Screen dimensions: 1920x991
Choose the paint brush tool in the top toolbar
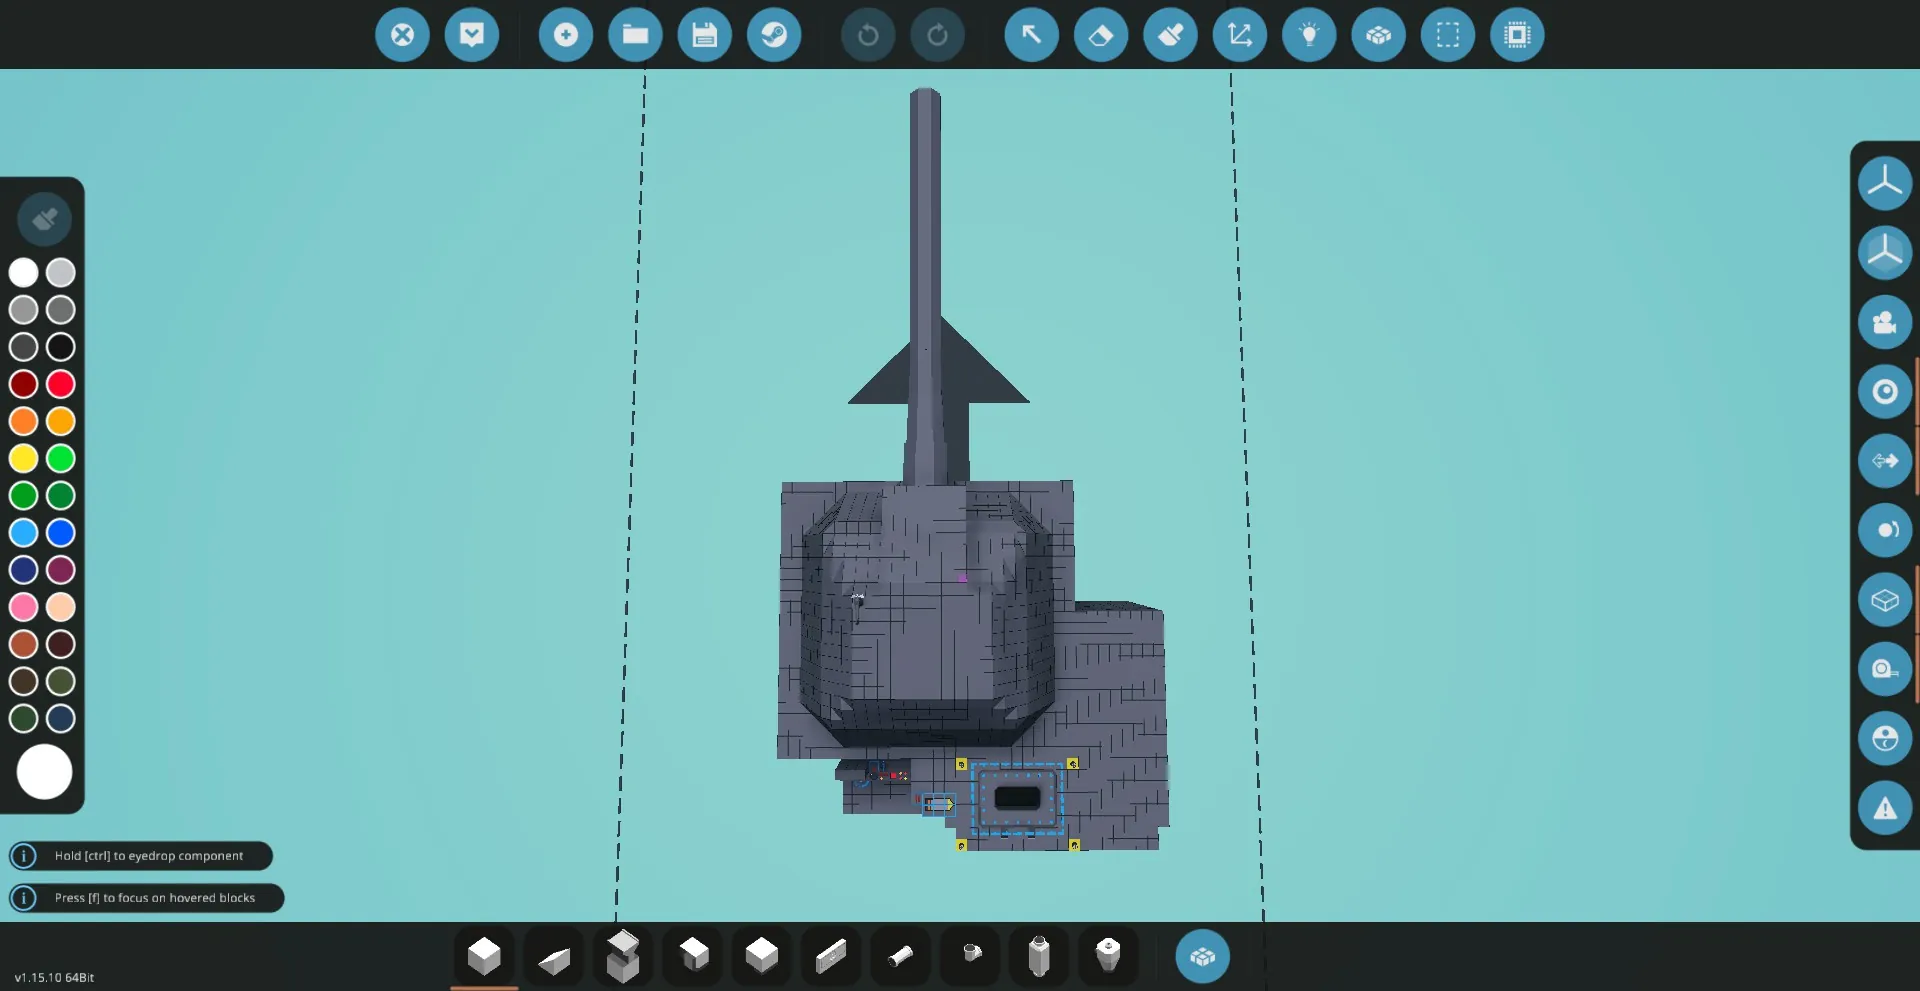[x=1170, y=35]
